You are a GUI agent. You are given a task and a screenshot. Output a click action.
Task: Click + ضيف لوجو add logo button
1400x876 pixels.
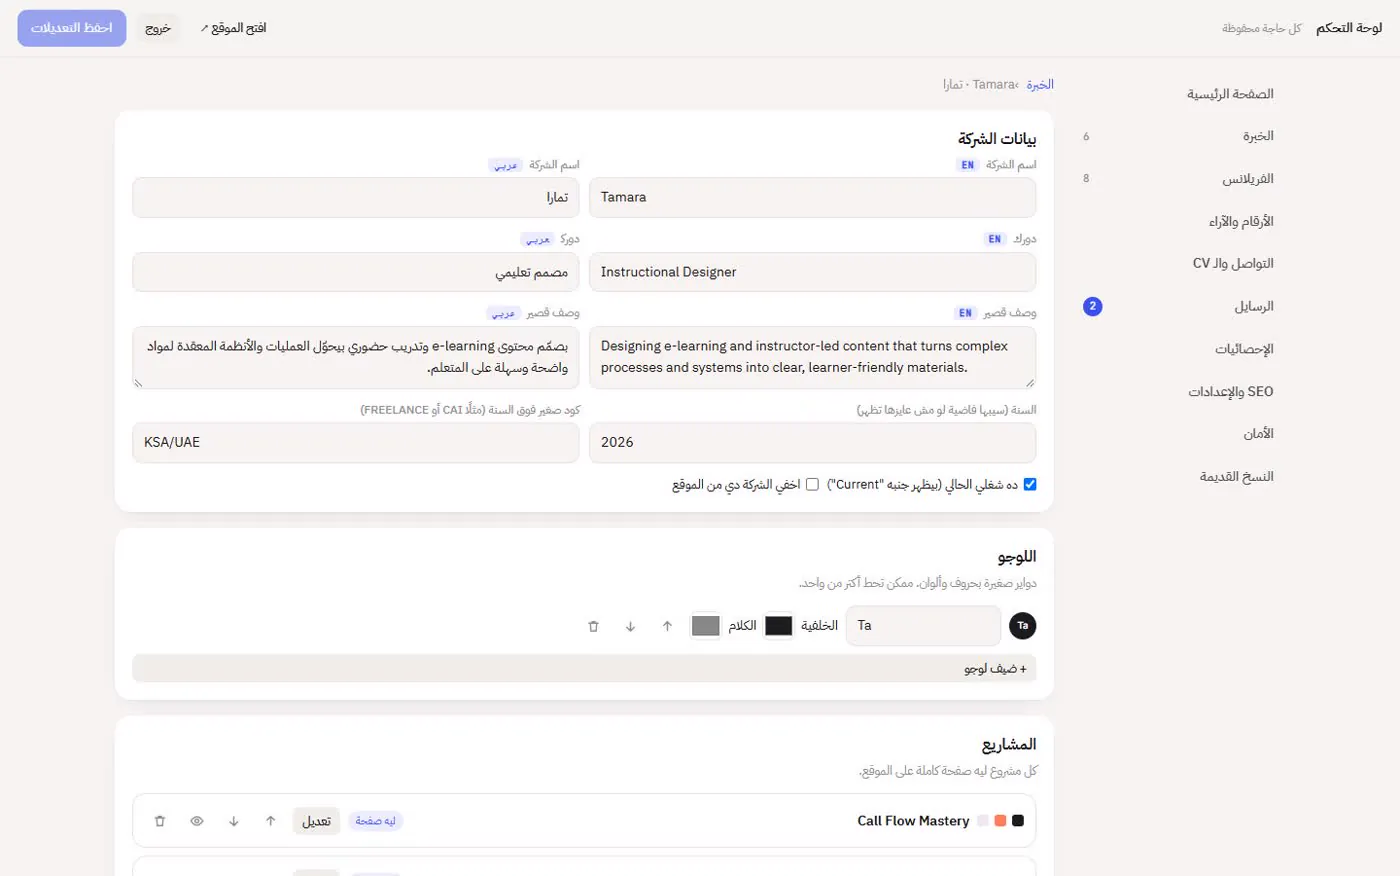click(584, 668)
